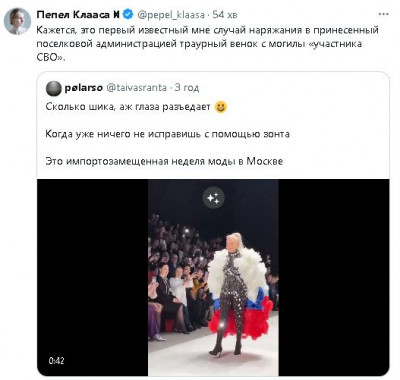Open the Пепел Клааса display name
Screen dimensions: 400x380
pos(78,14)
